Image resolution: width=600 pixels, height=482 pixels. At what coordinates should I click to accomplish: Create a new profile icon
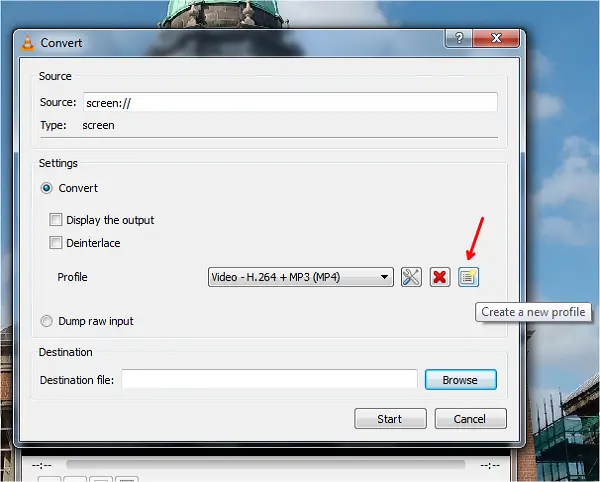468,277
